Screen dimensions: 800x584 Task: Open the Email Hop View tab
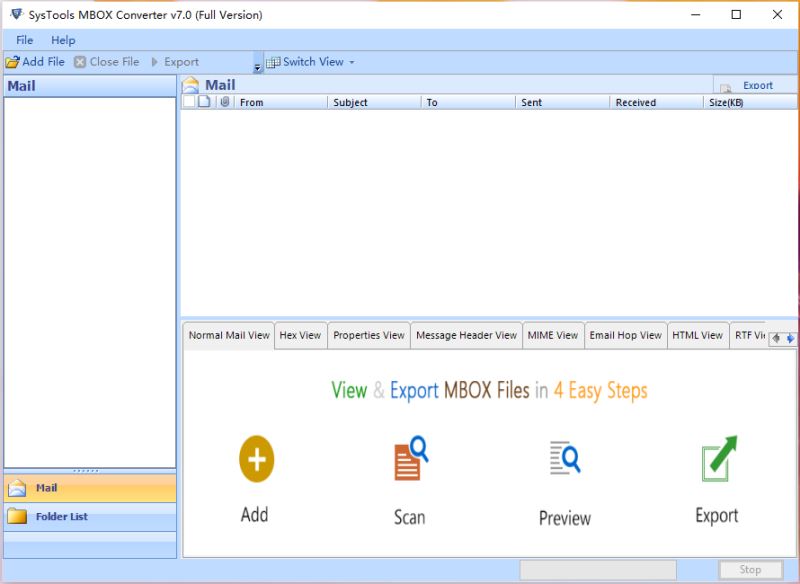coord(626,336)
